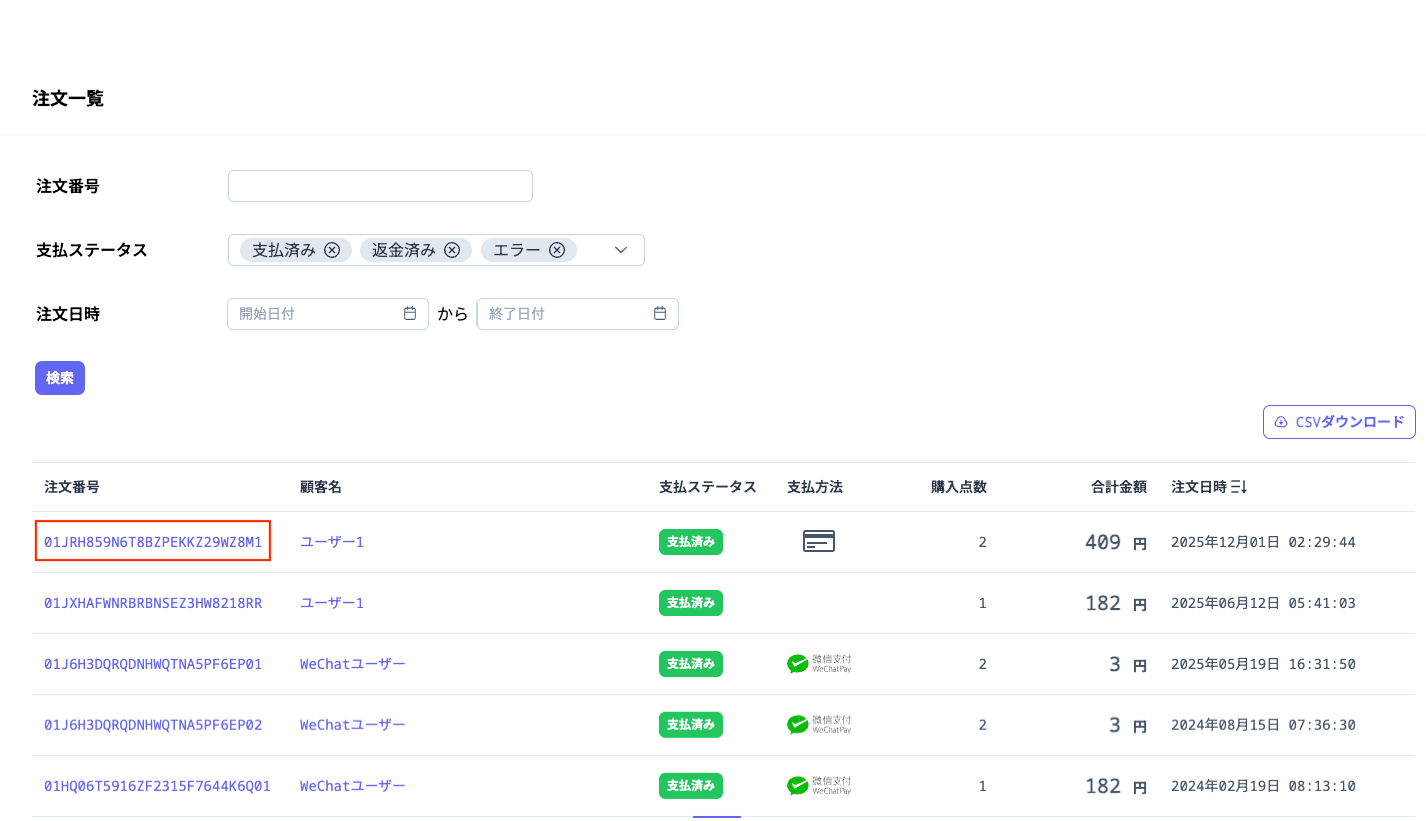Click the 409 円 total amount
Screen dimensions: 1426x821
coord(1116,543)
